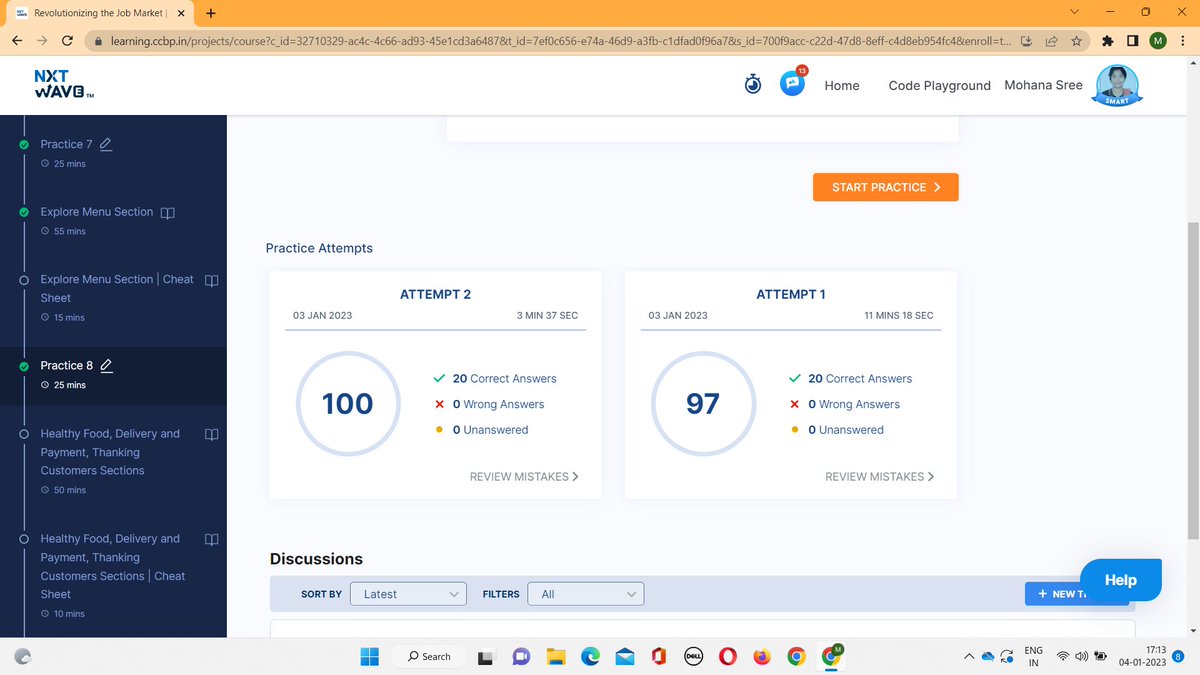Toggle the browser side panel icon
This screenshot has width=1200, height=675.
[x=1132, y=41]
